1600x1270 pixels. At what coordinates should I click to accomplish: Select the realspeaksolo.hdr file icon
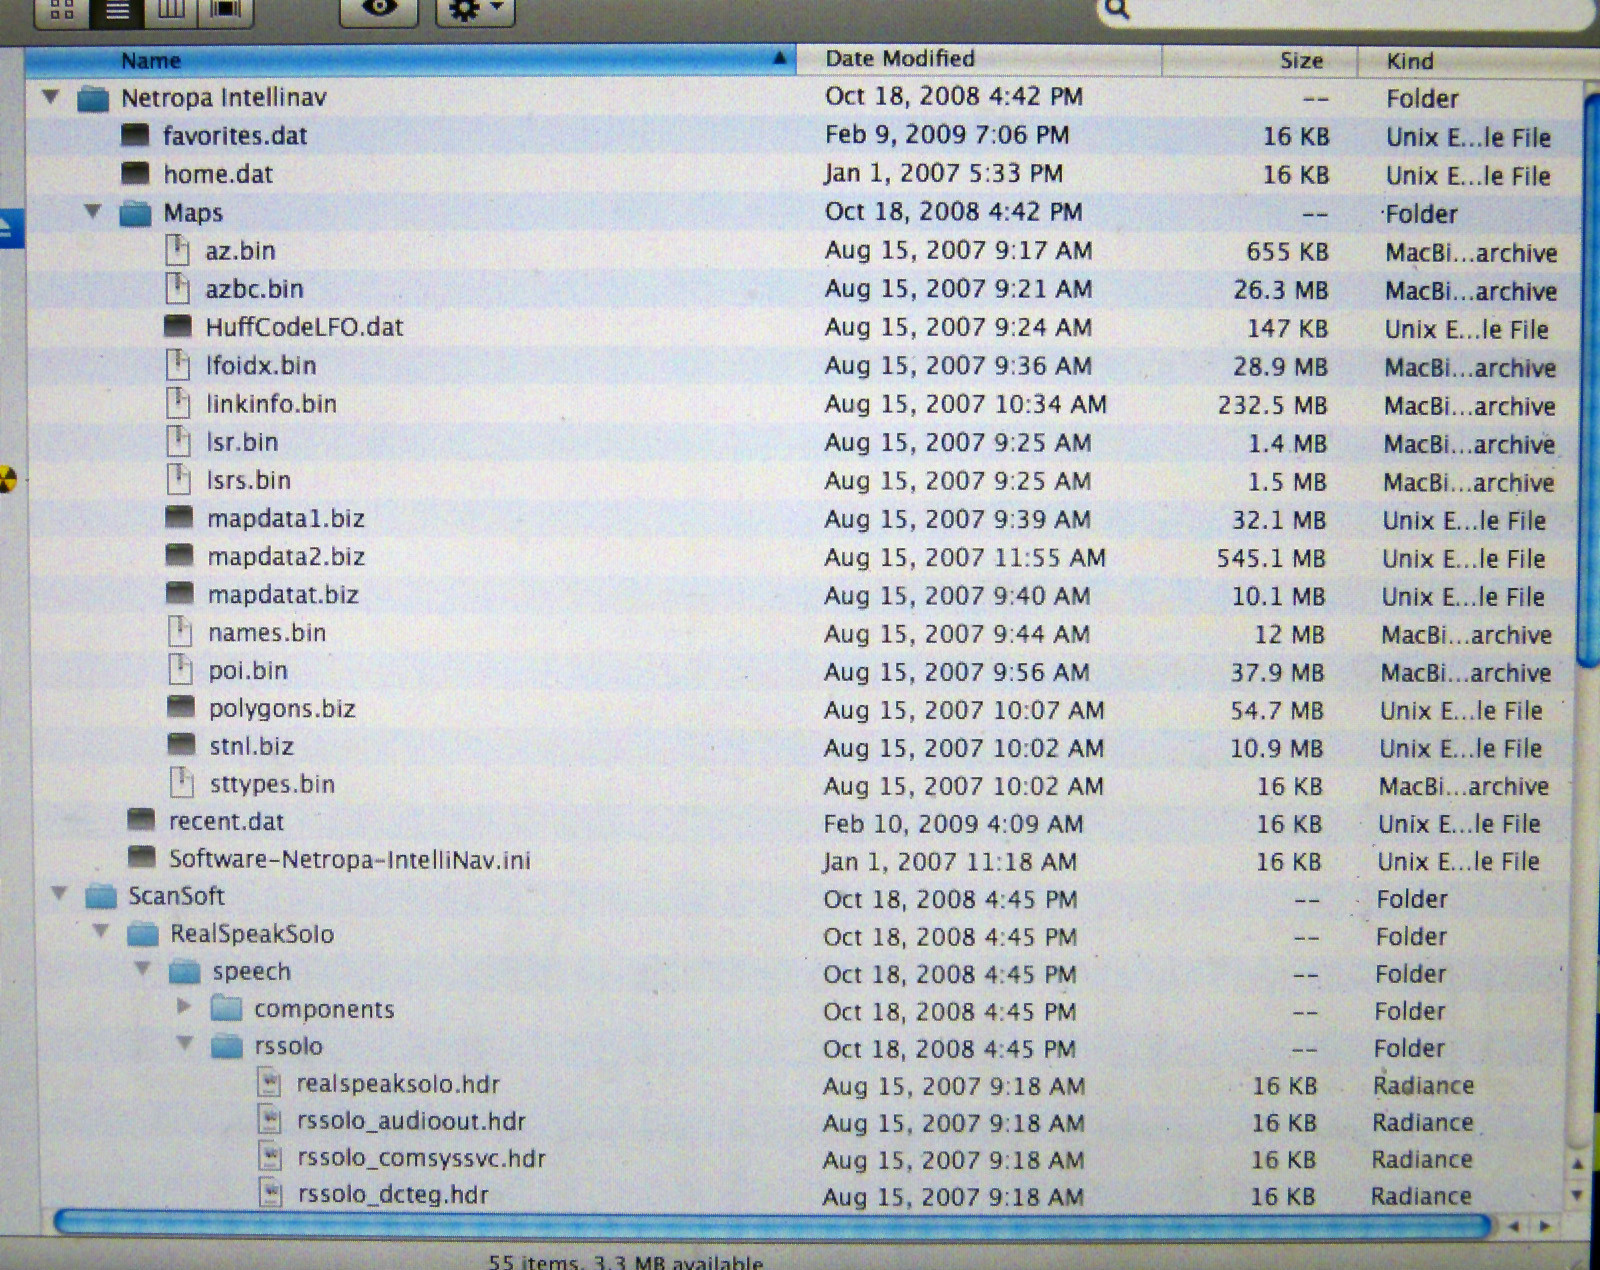270,1083
